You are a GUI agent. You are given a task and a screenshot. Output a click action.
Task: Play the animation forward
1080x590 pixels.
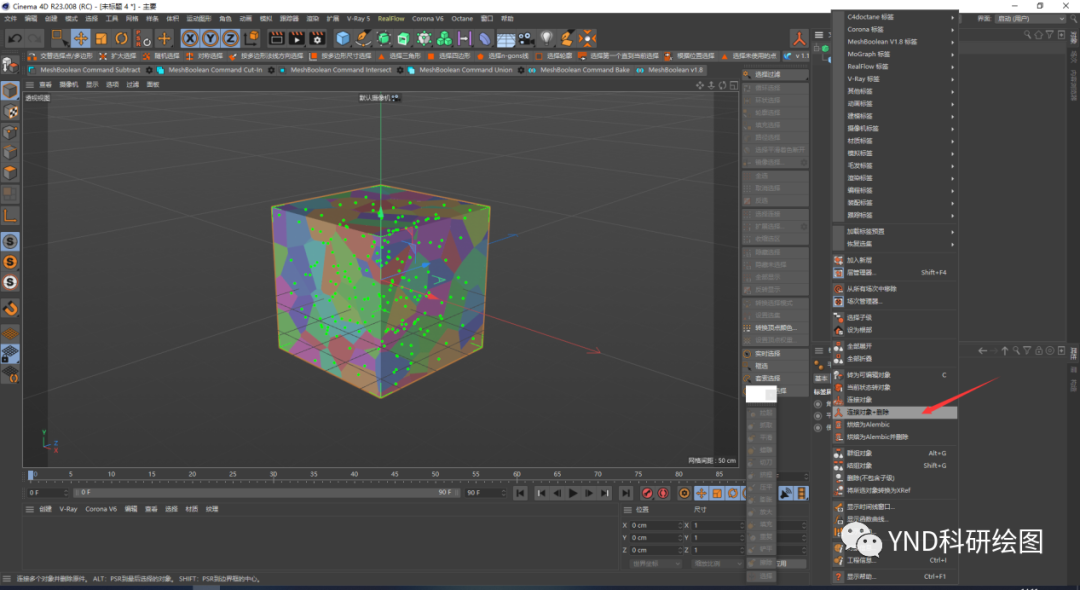(x=573, y=493)
